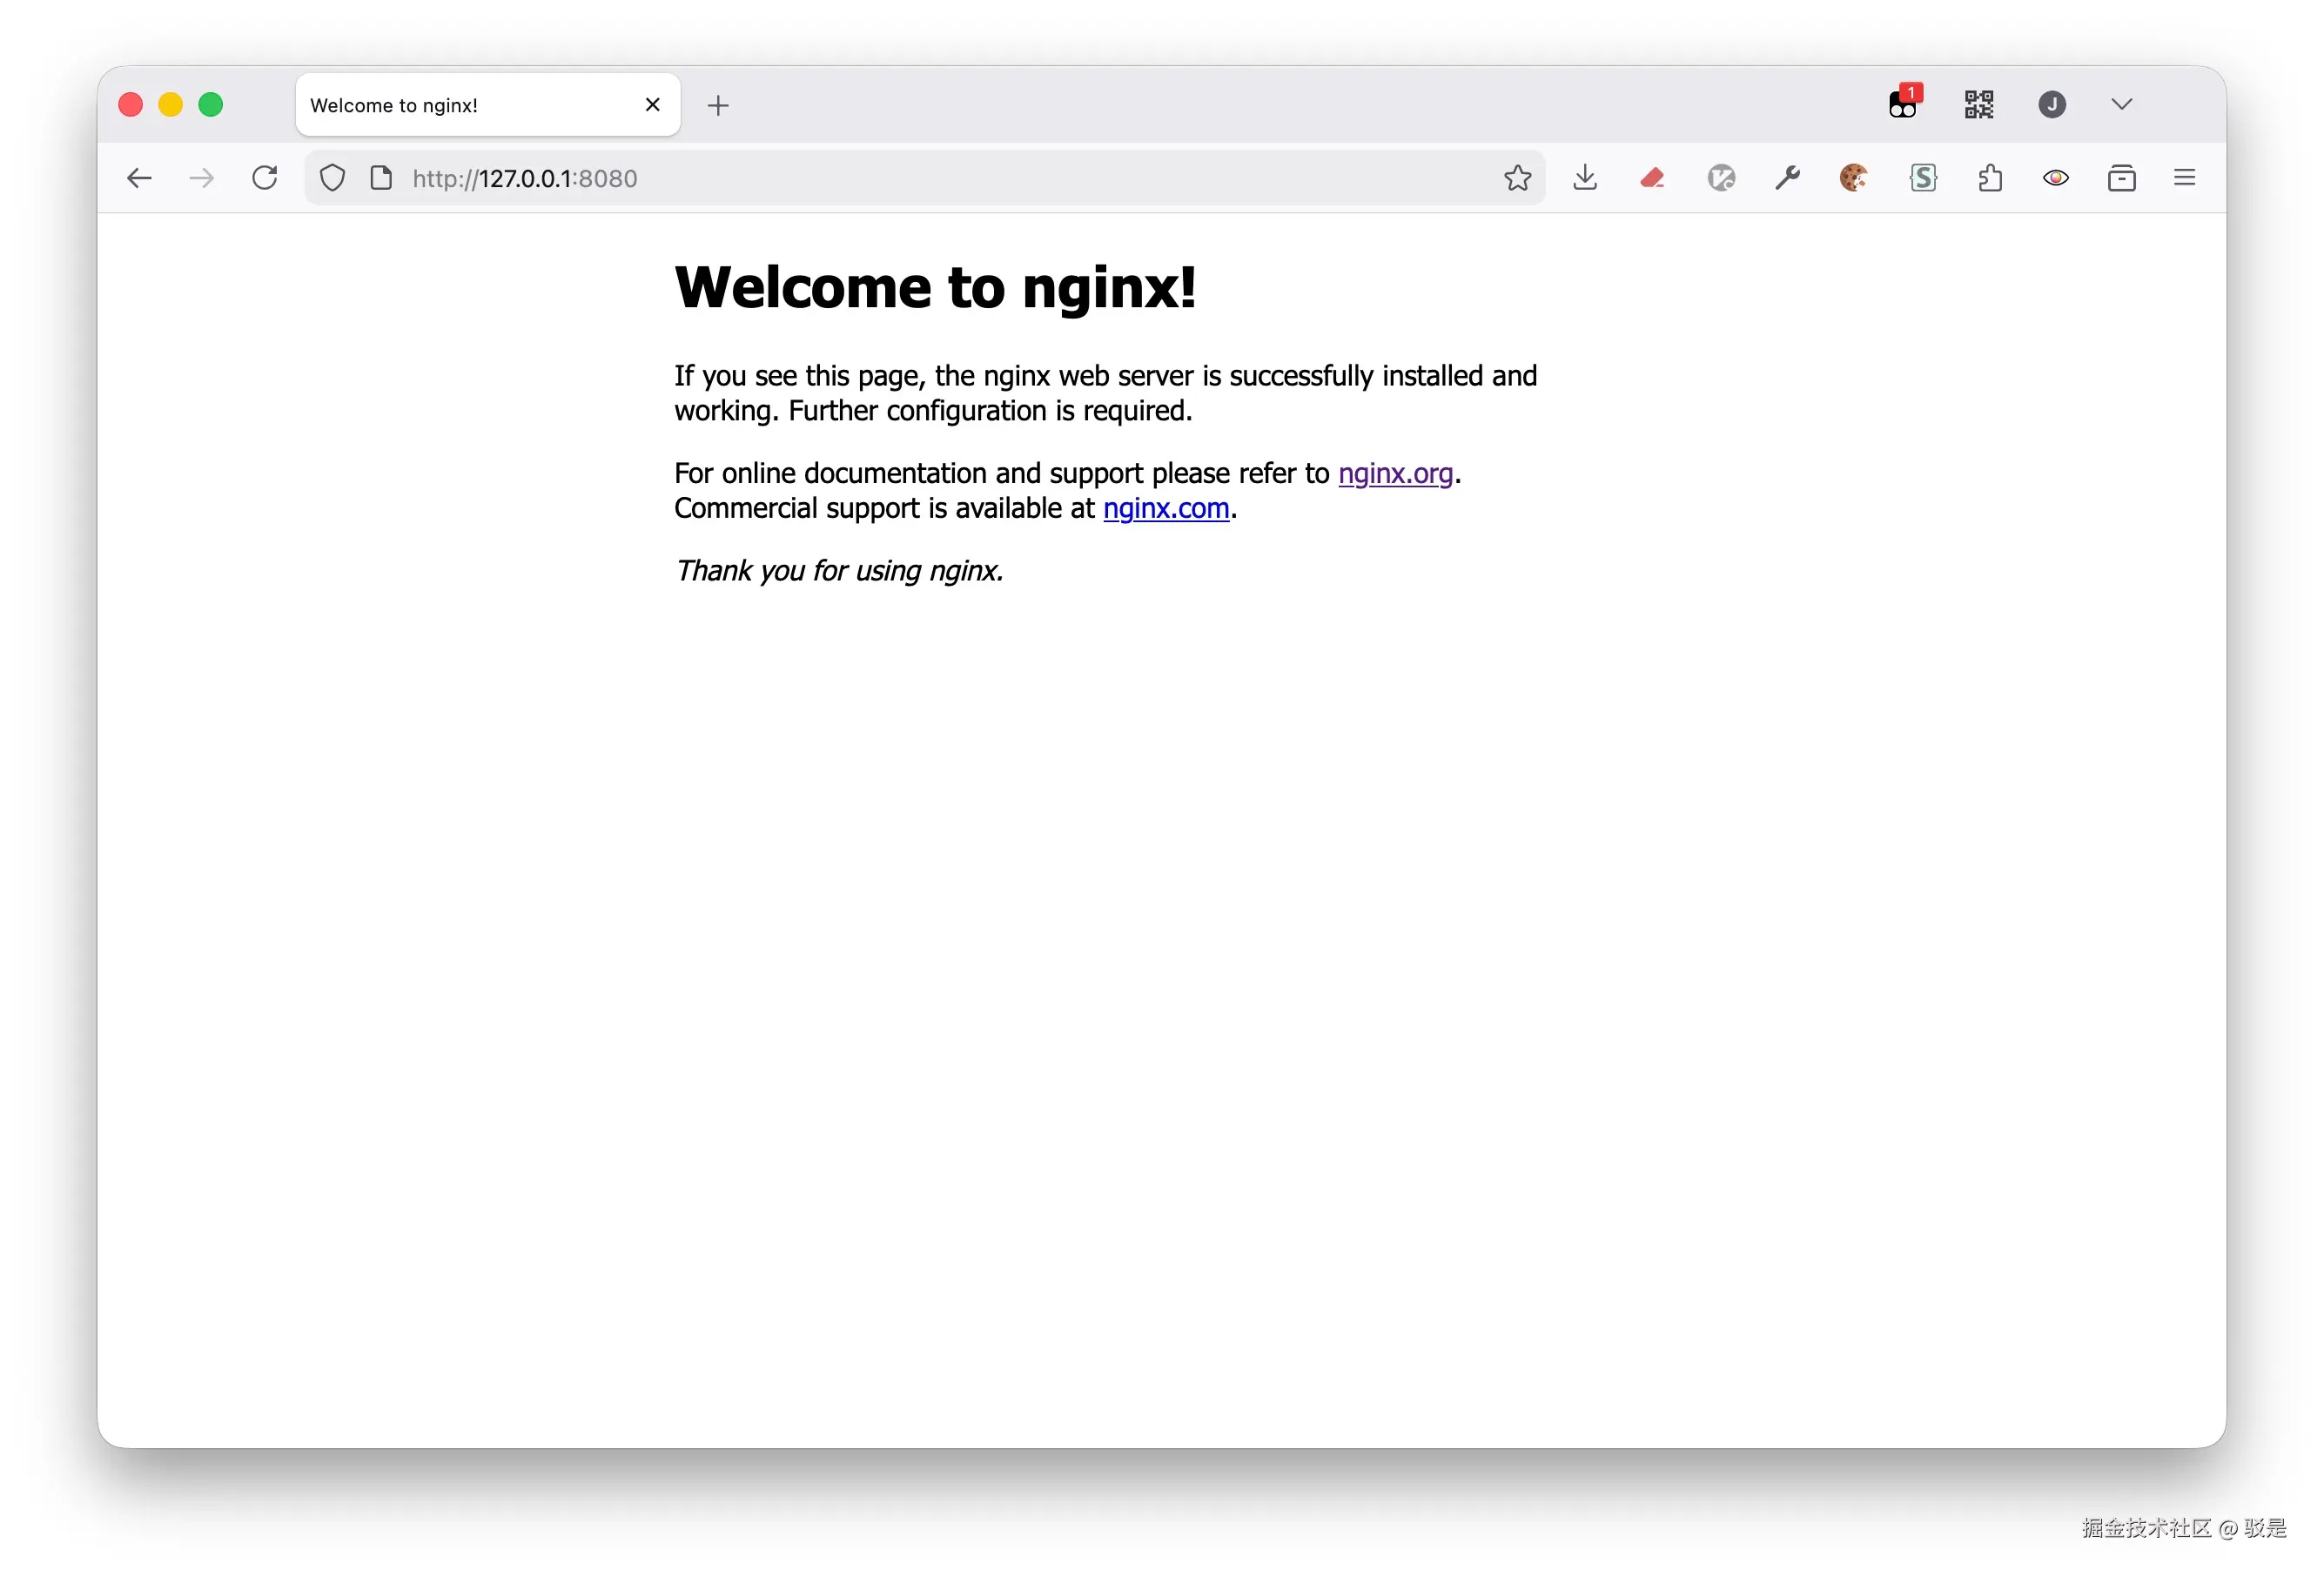Click the red eraser extension icon
The height and width of the screenshot is (1577, 2324).
click(1652, 178)
